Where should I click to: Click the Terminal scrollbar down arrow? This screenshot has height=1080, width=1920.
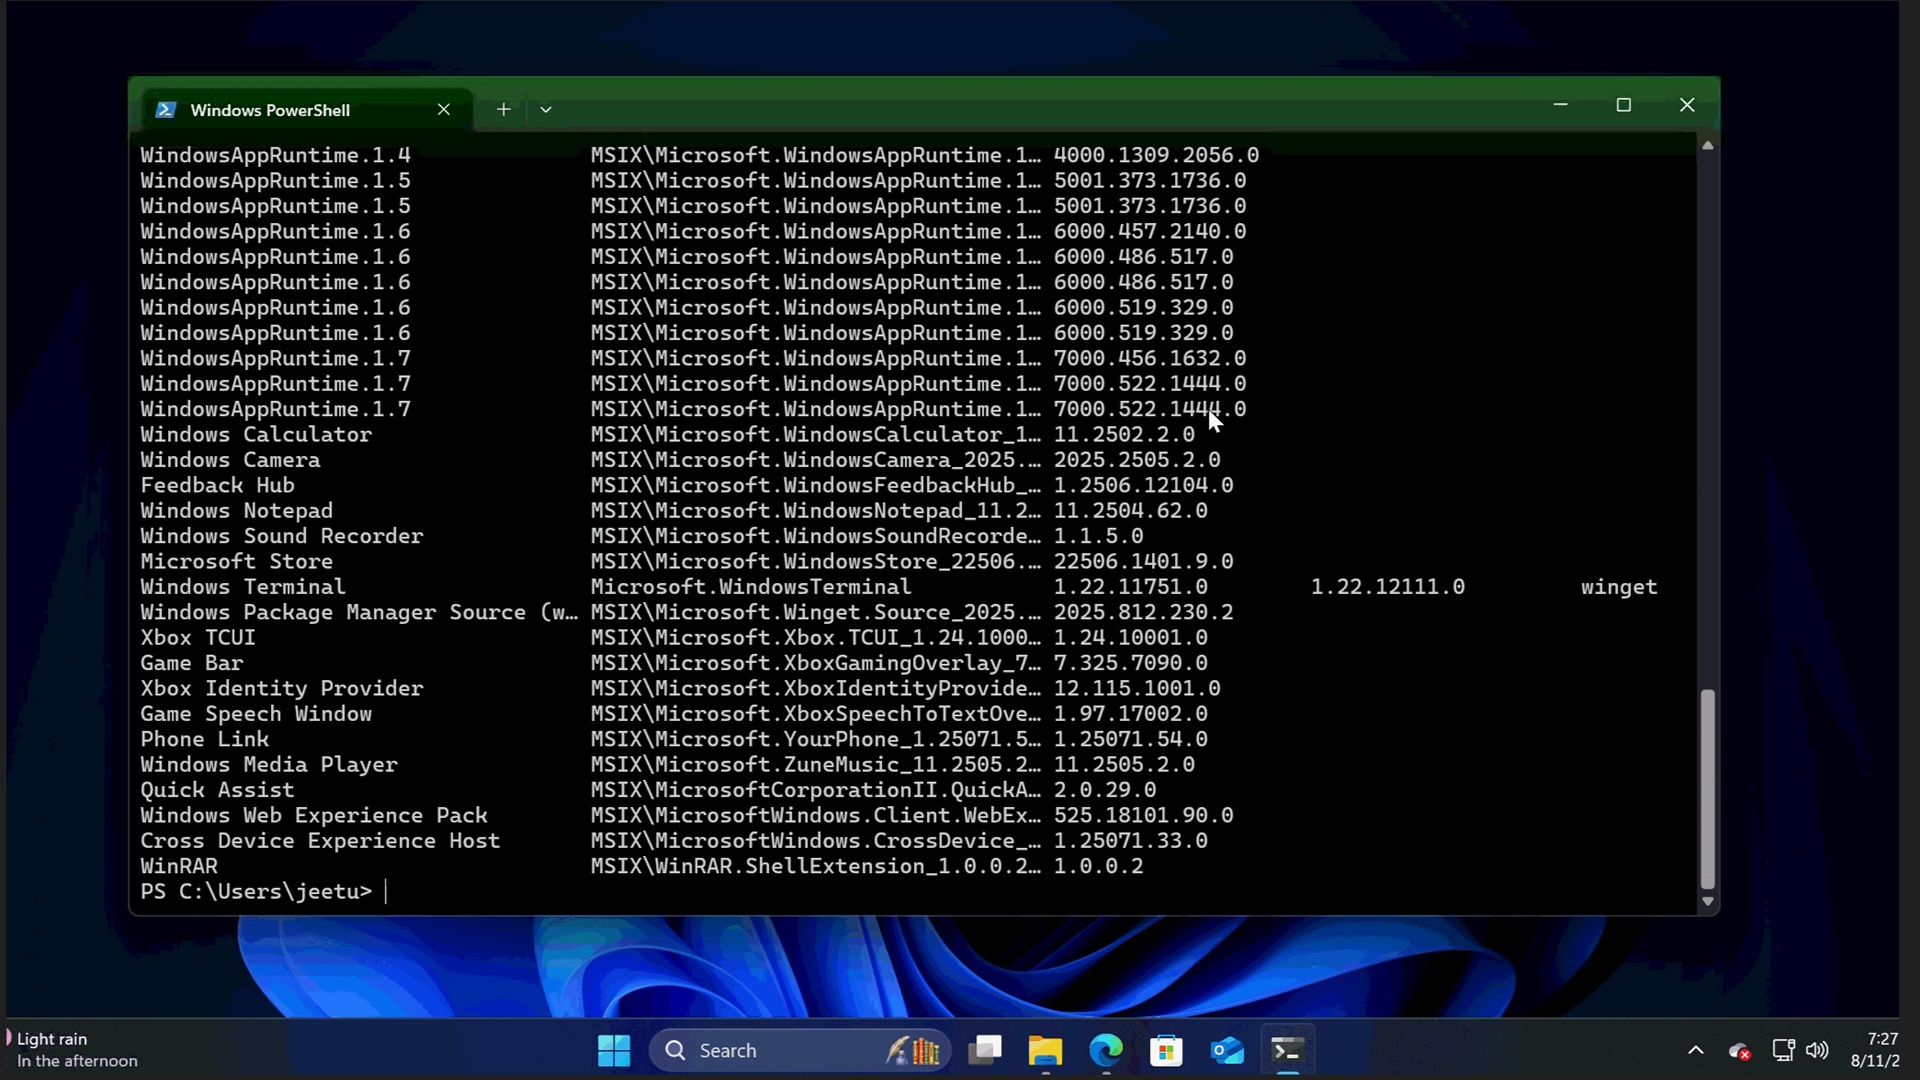[x=1708, y=900]
